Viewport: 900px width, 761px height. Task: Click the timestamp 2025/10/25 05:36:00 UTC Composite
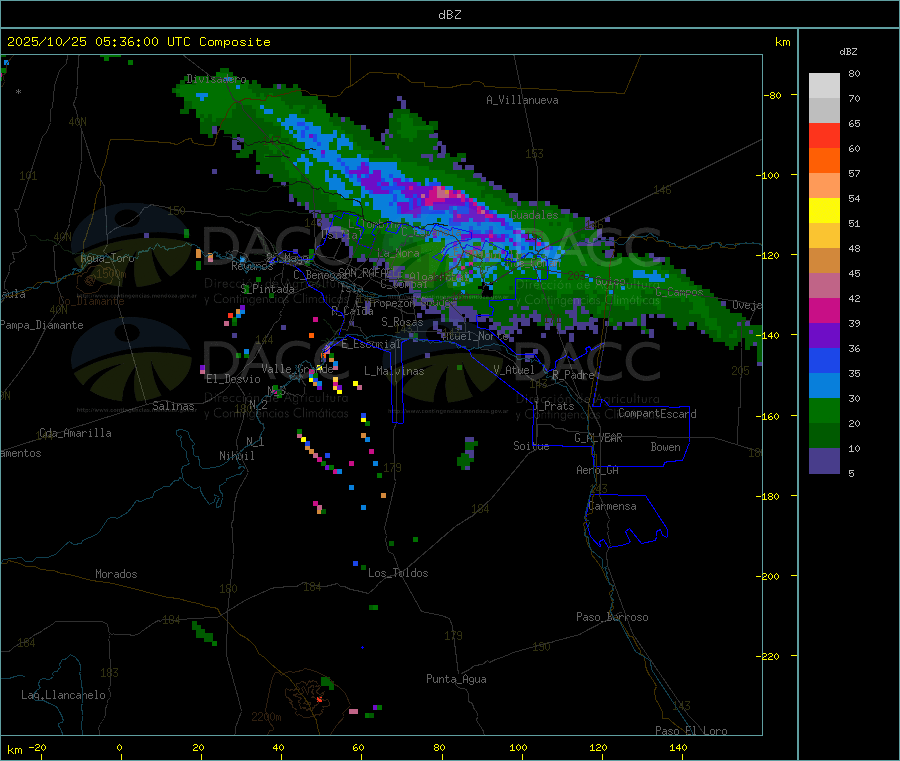[x=139, y=42]
